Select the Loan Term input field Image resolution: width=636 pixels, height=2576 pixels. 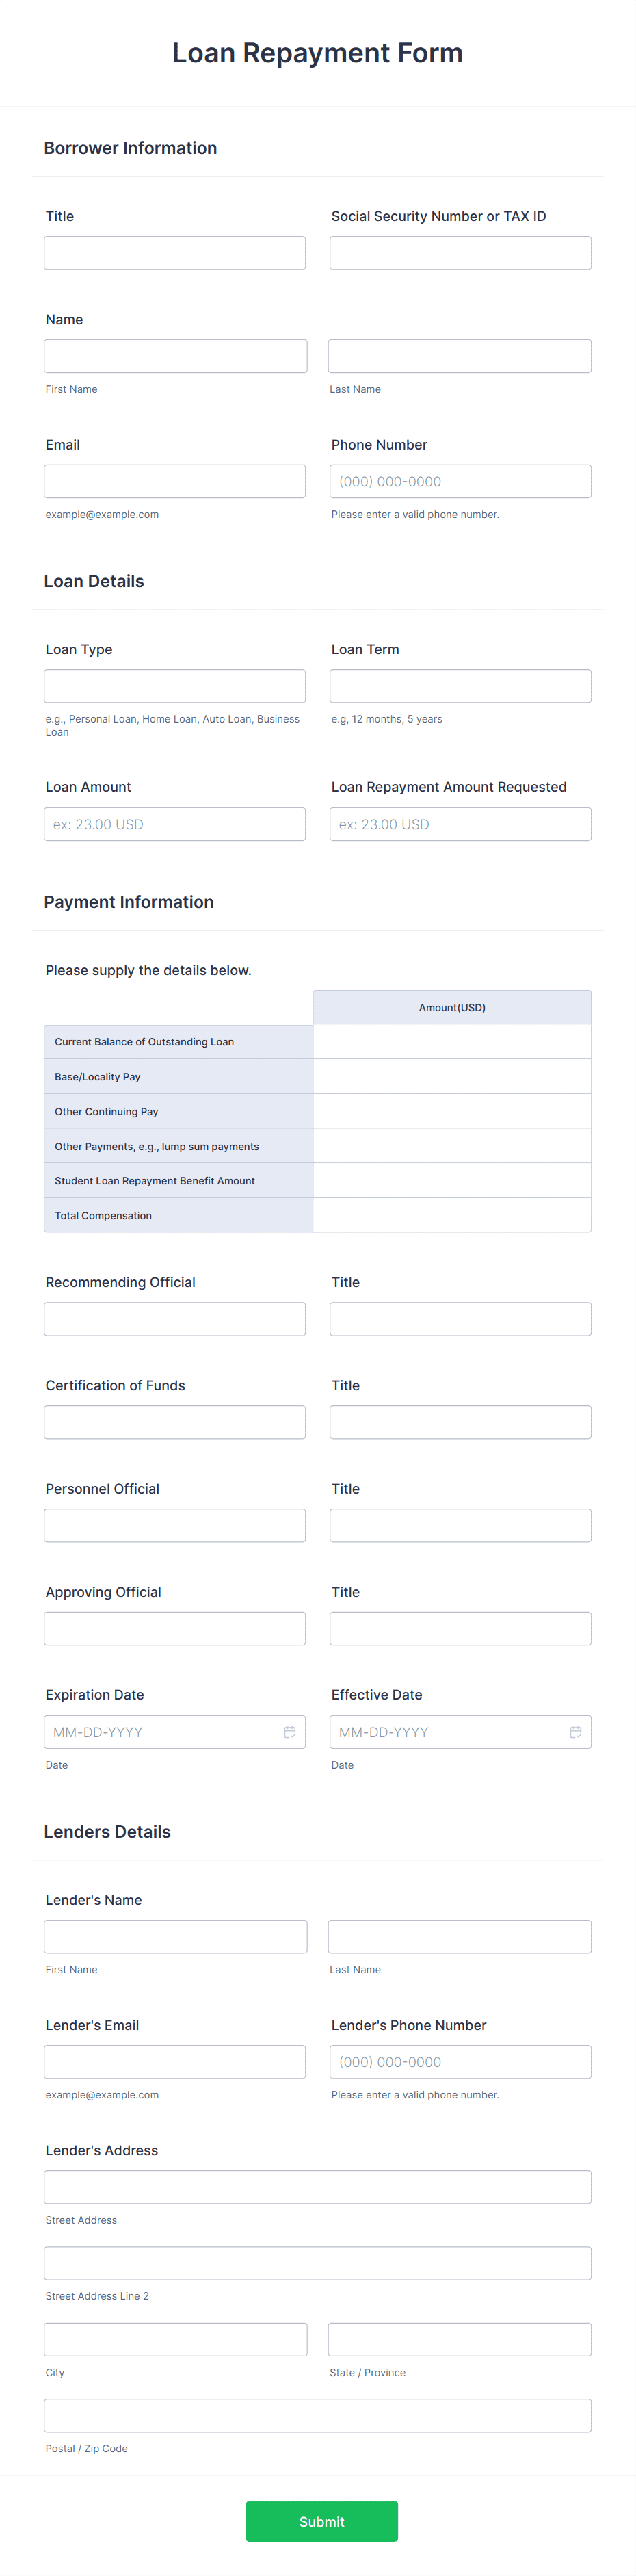[460, 686]
